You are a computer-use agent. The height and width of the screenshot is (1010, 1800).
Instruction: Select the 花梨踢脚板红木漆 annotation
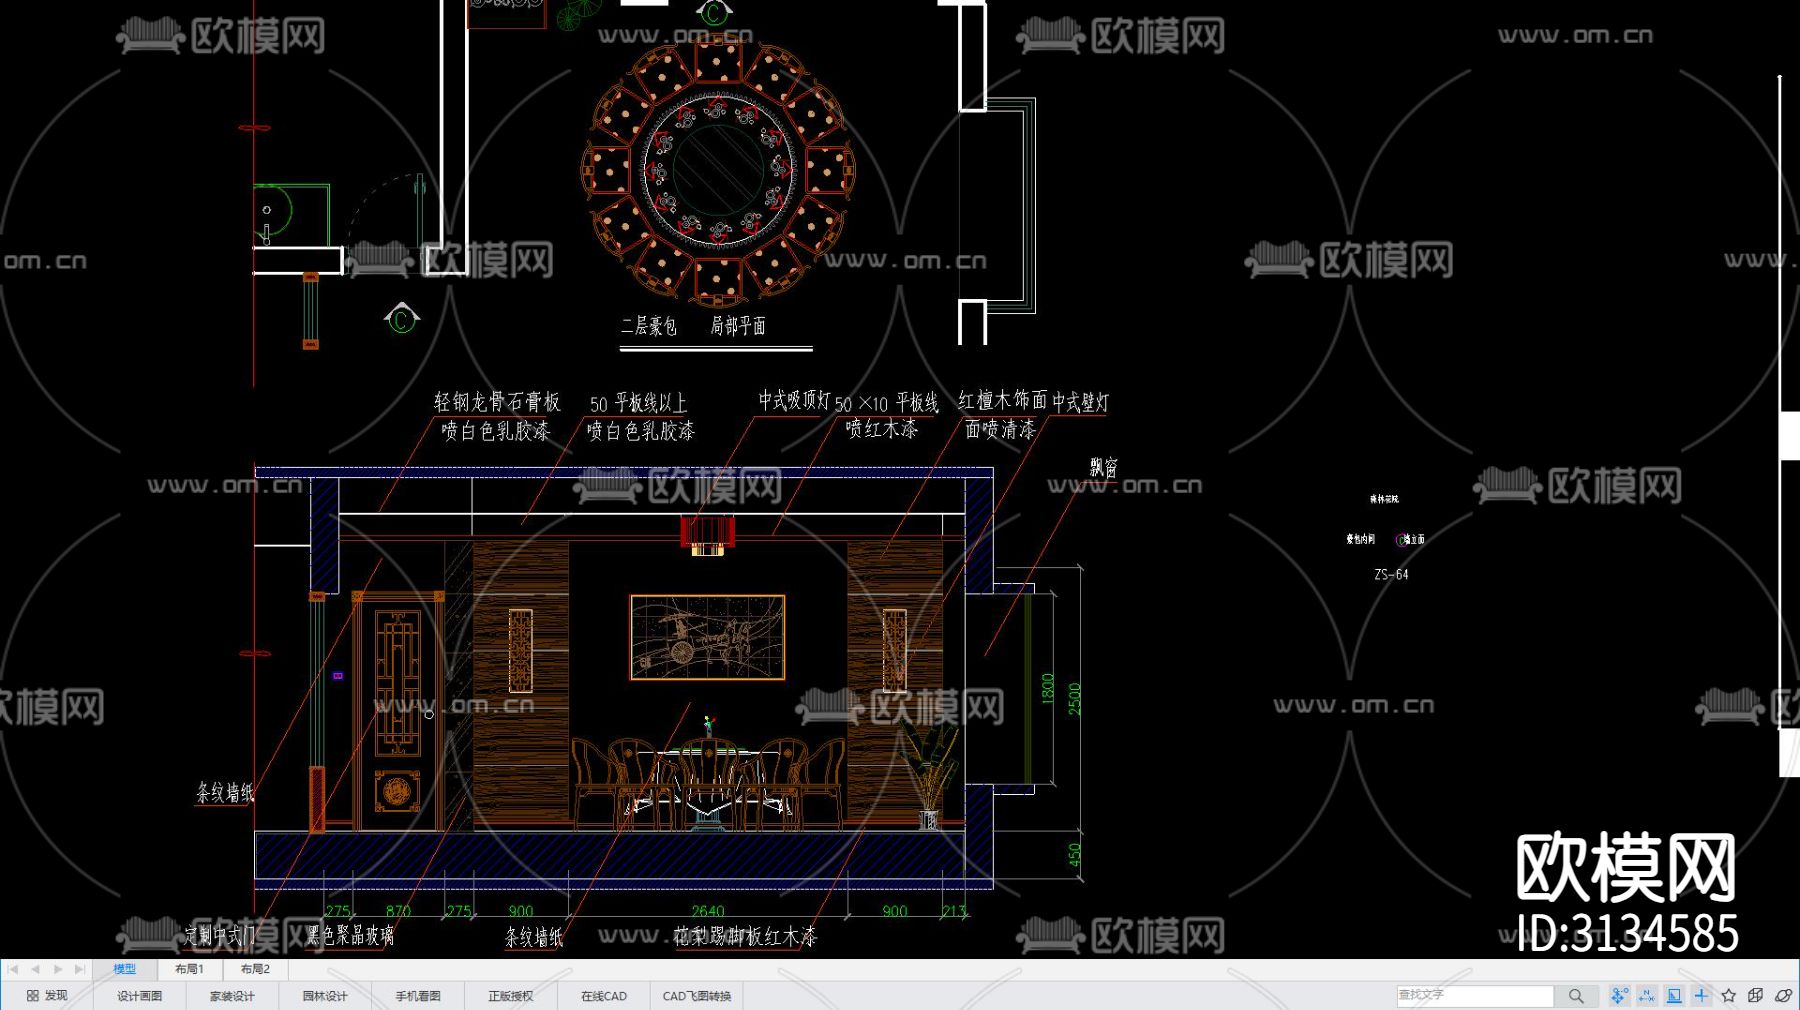coord(745,937)
